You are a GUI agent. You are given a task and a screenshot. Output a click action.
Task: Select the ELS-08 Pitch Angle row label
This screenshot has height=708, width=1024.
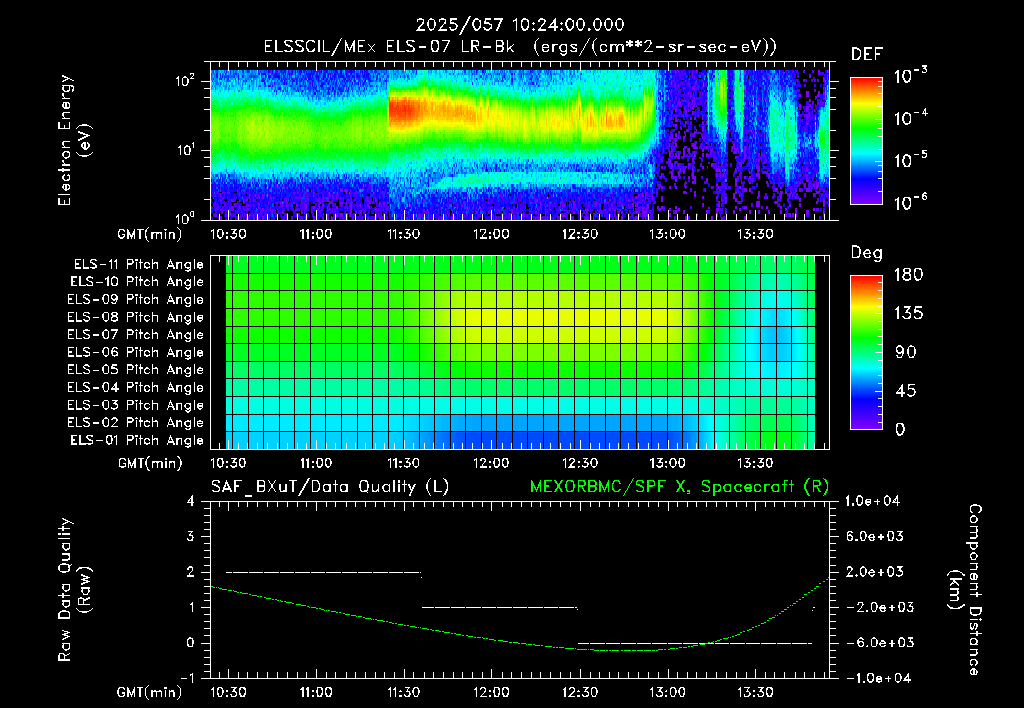tap(135, 317)
